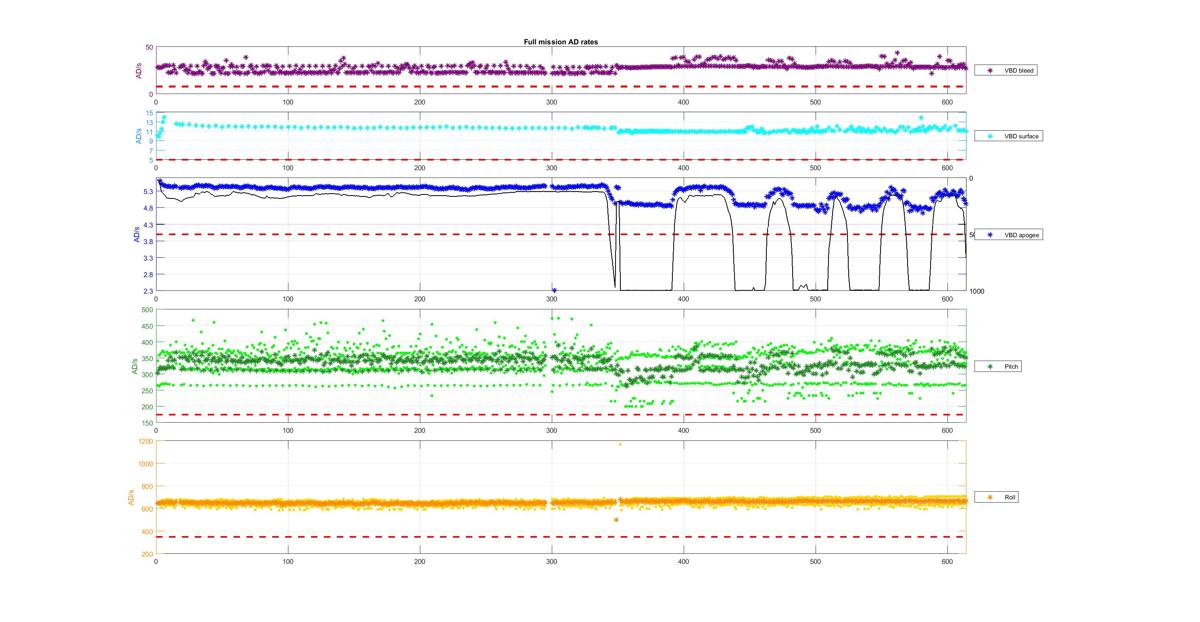Click the cyan star marker in VBD surface legend

tap(990, 136)
